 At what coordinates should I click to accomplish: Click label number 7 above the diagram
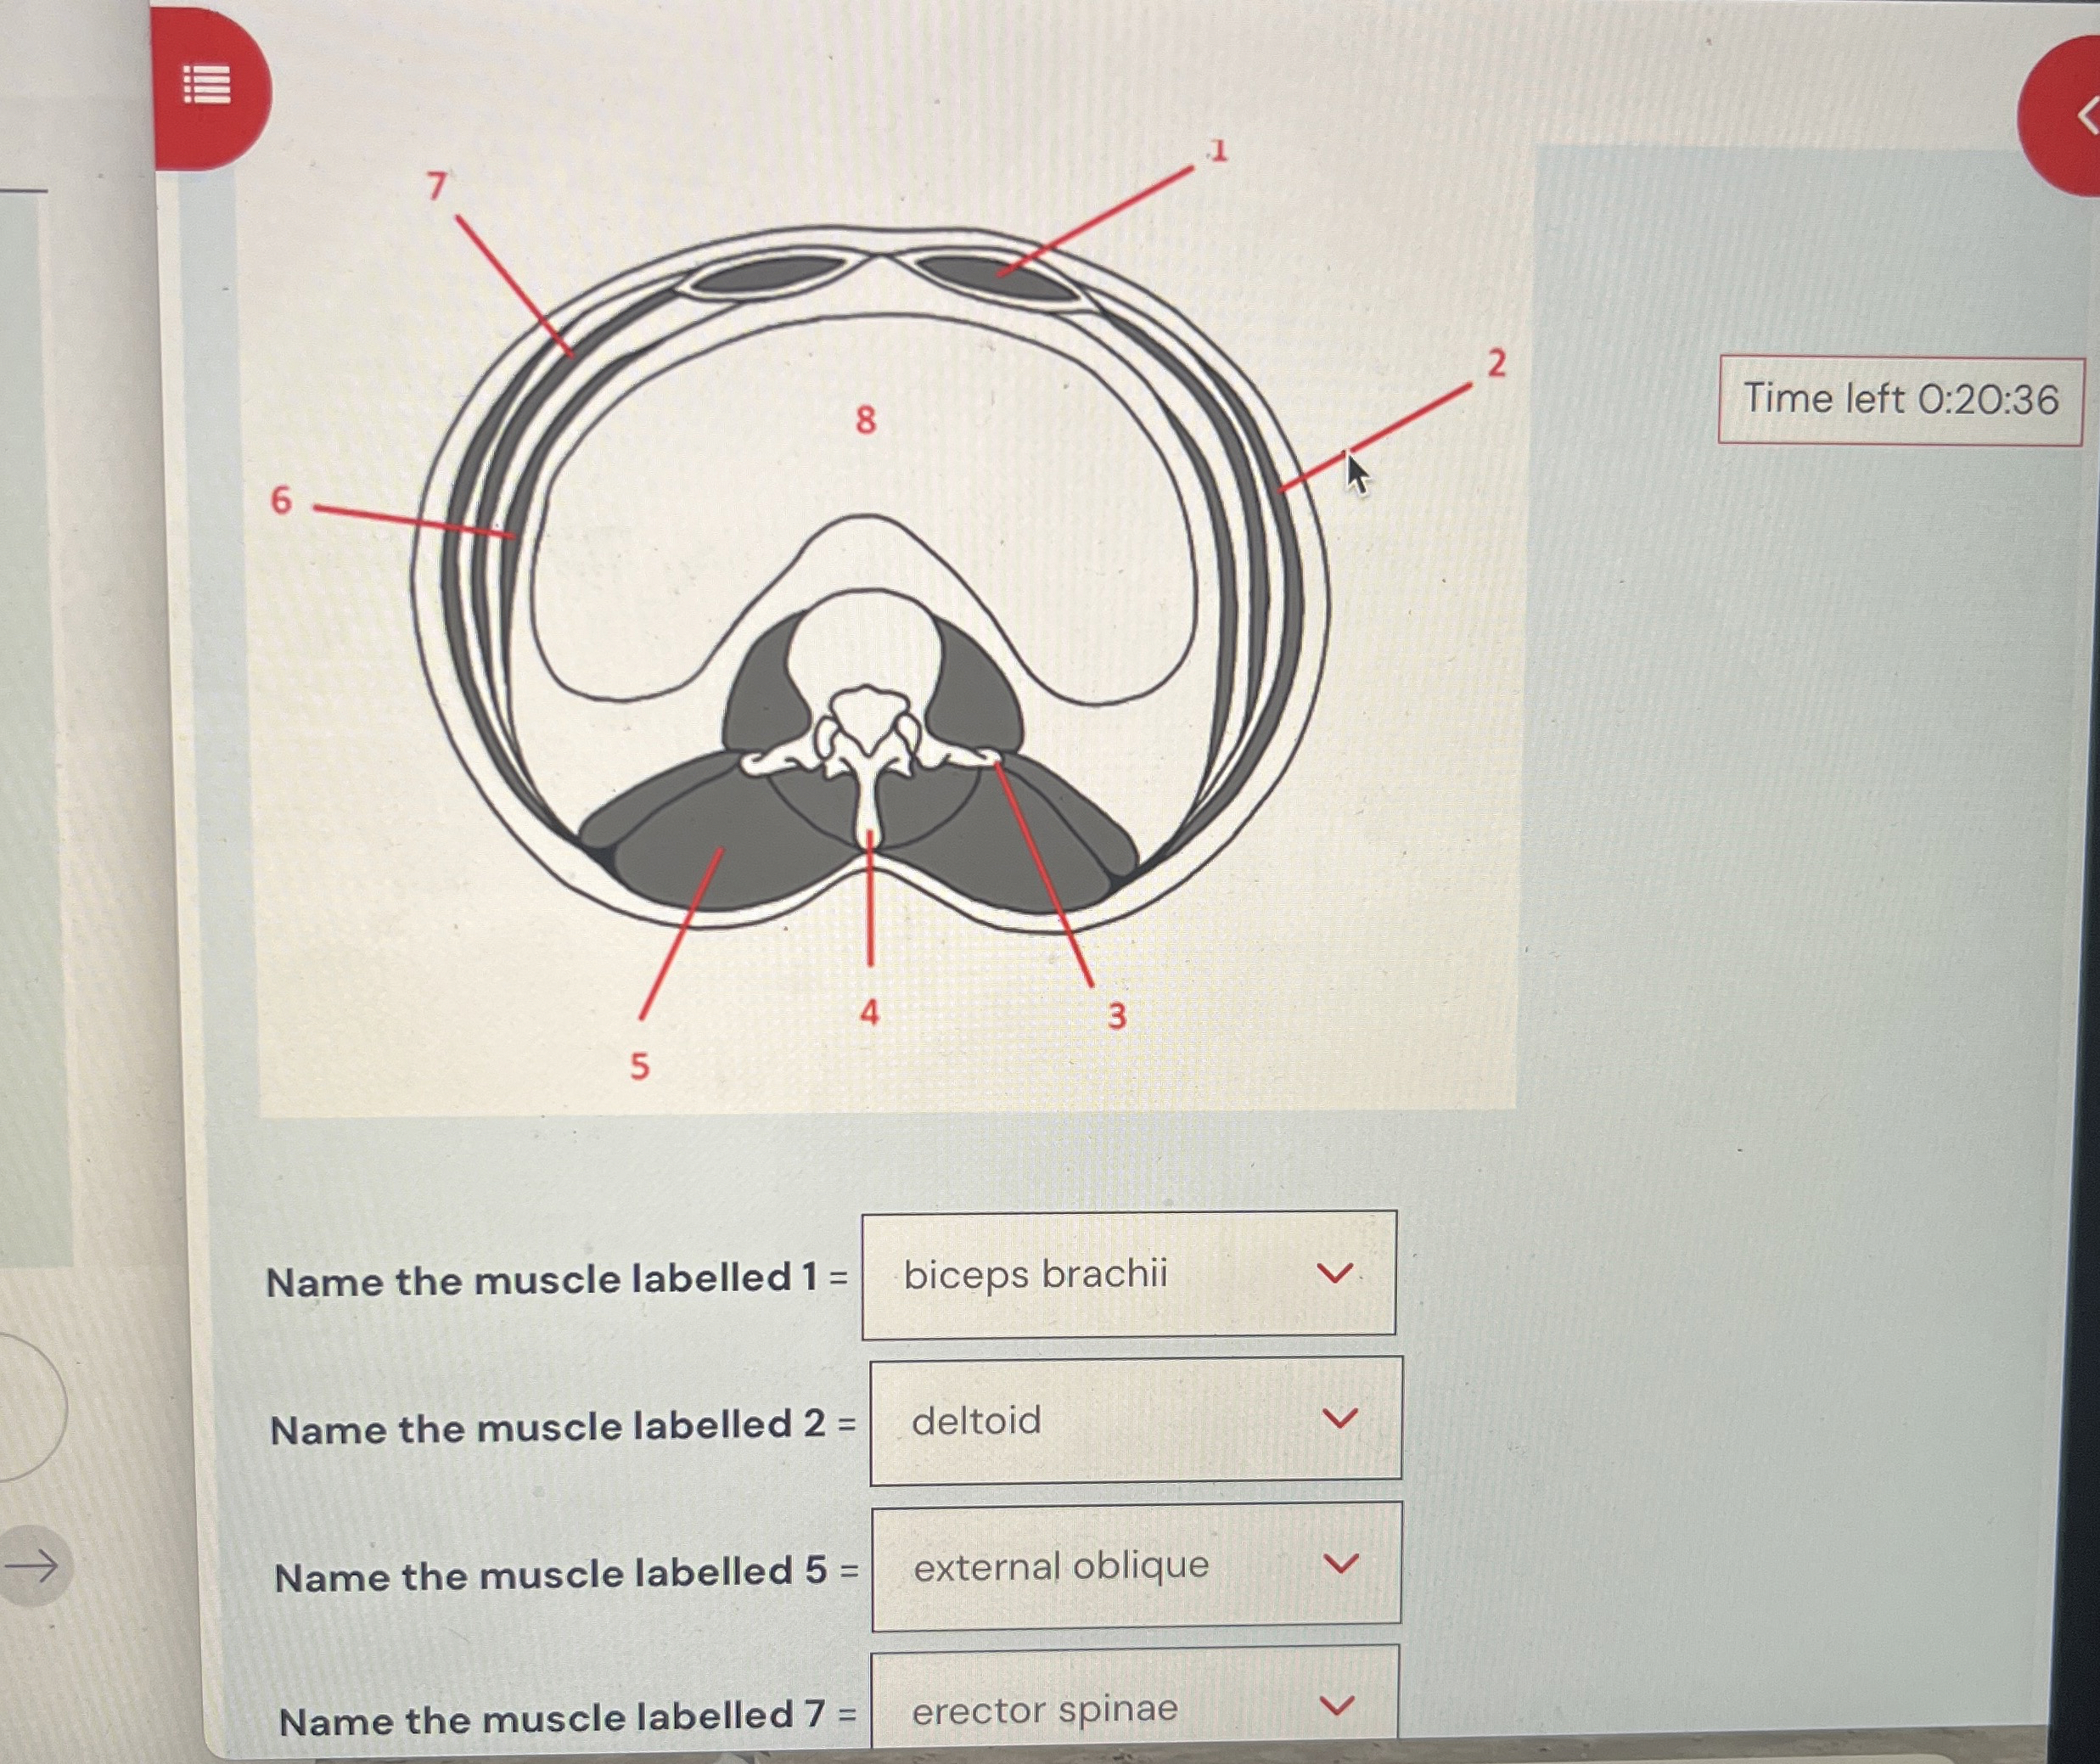[x=436, y=186]
